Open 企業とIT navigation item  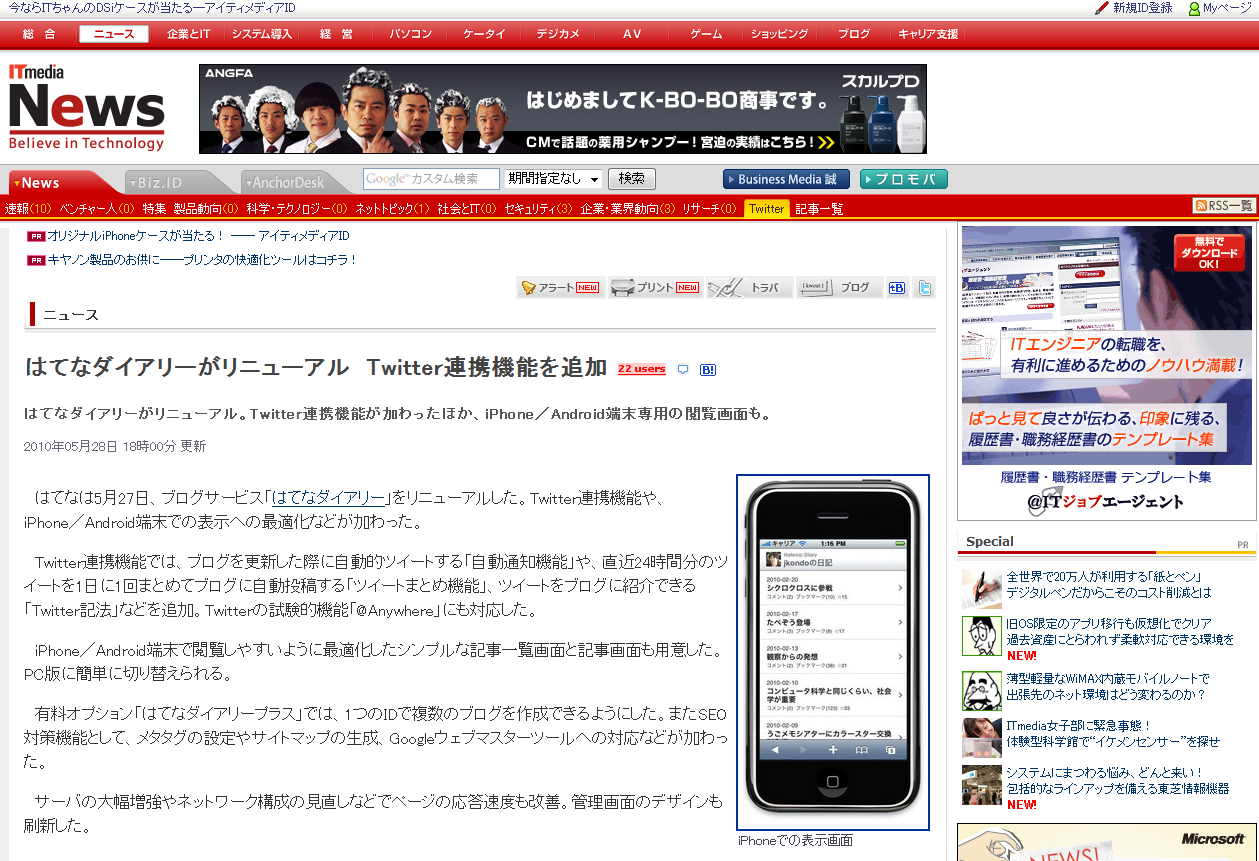point(188,34)
